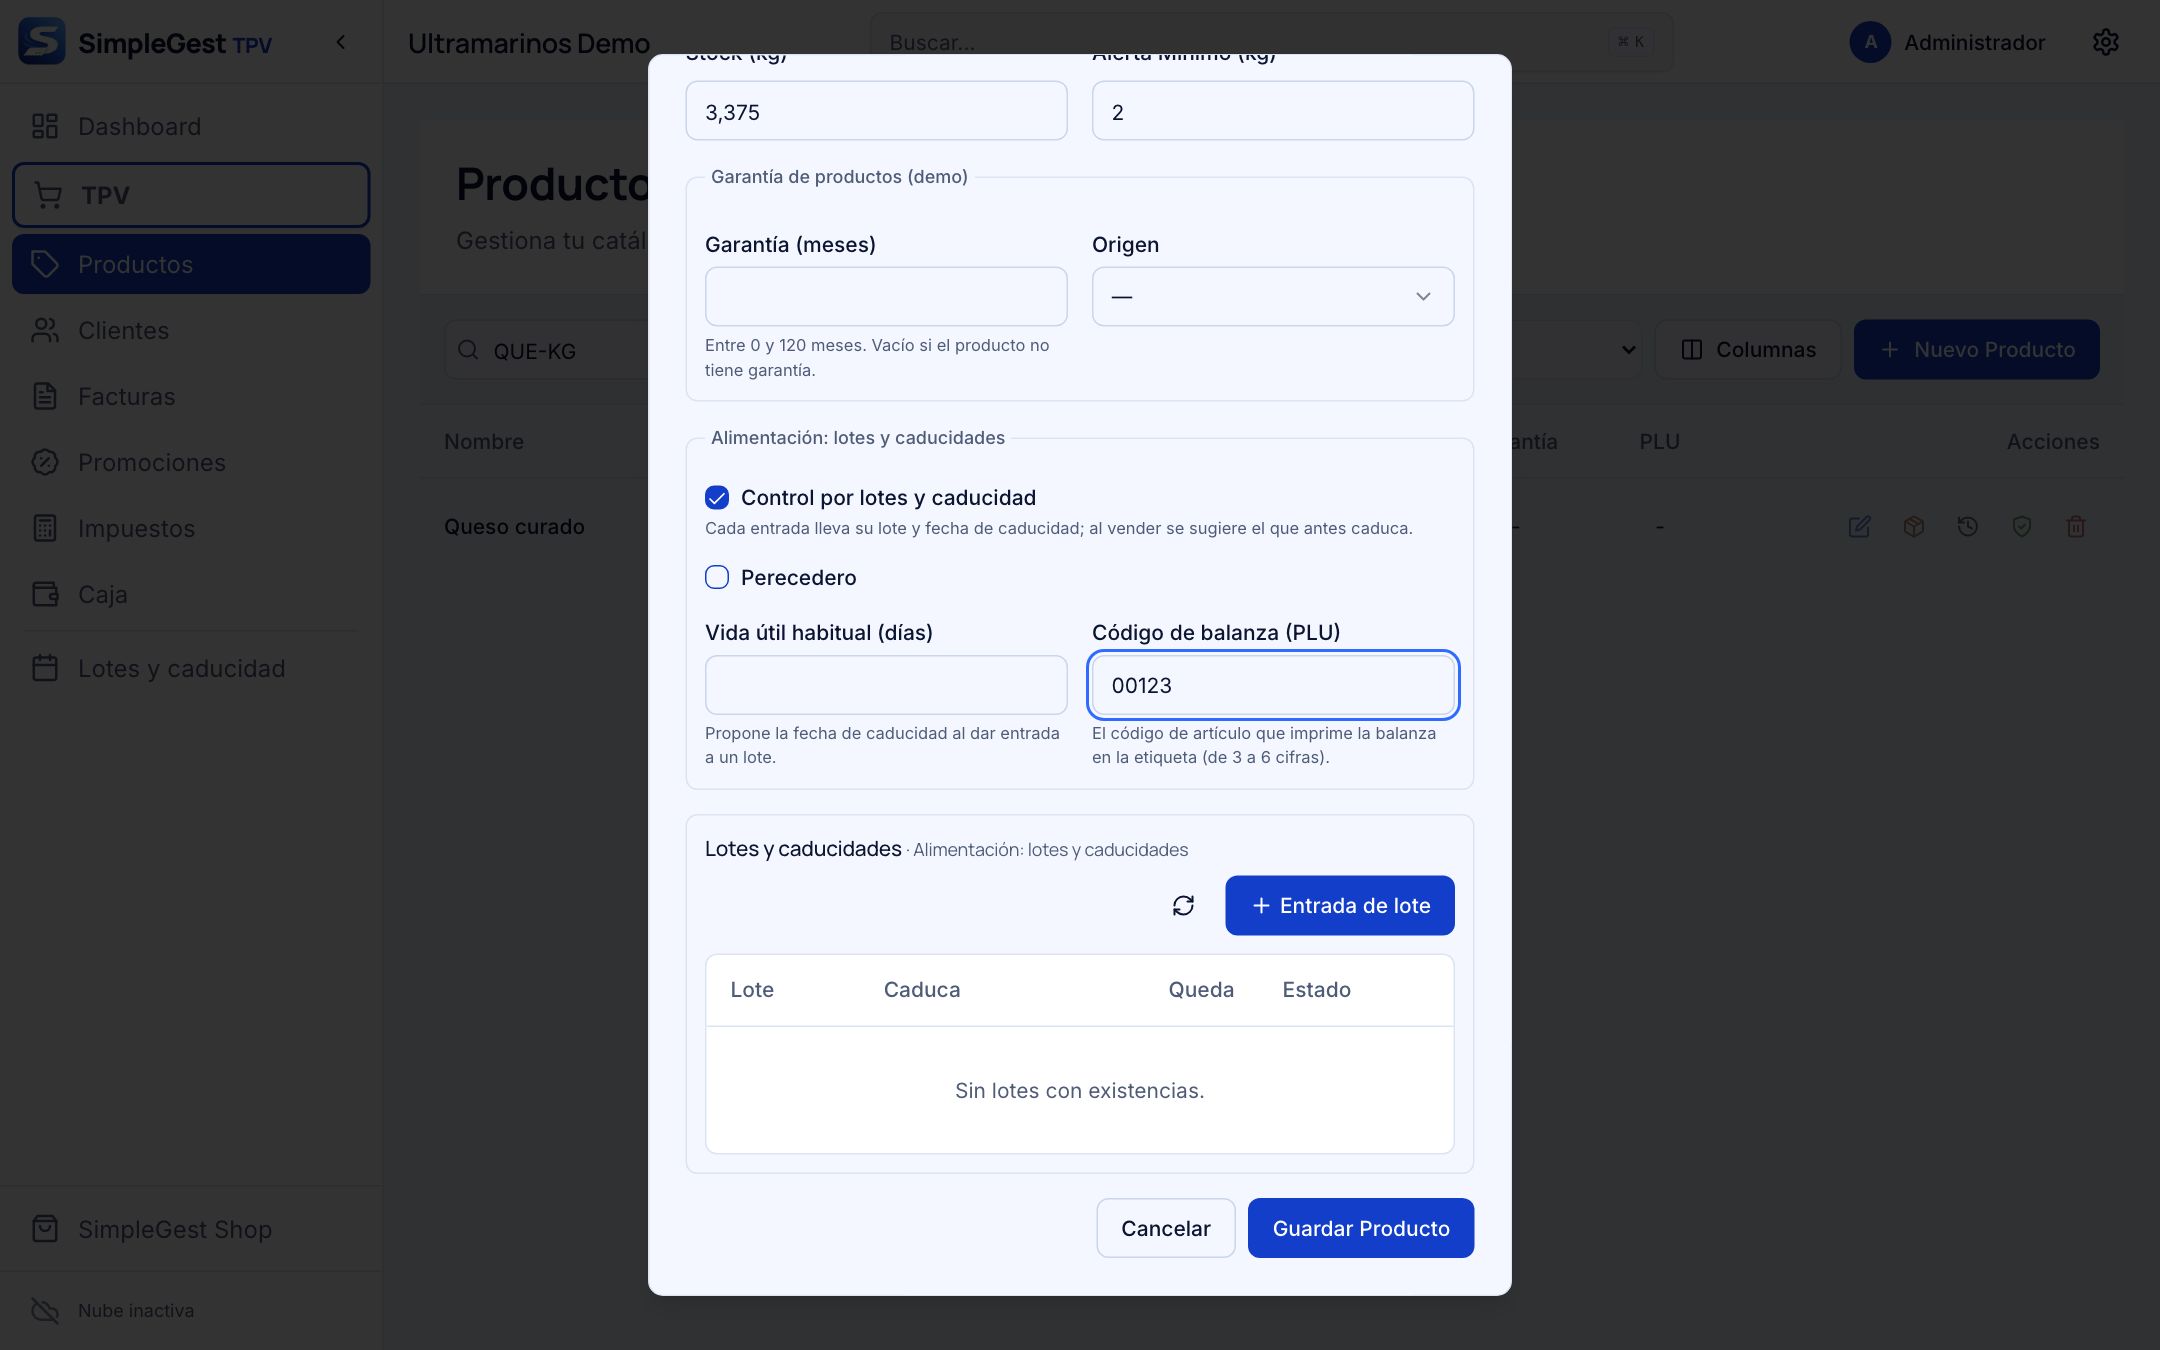Screen dimensions: 2160x1350
Task: Cancel the product dialog
Action: 1165,1228
